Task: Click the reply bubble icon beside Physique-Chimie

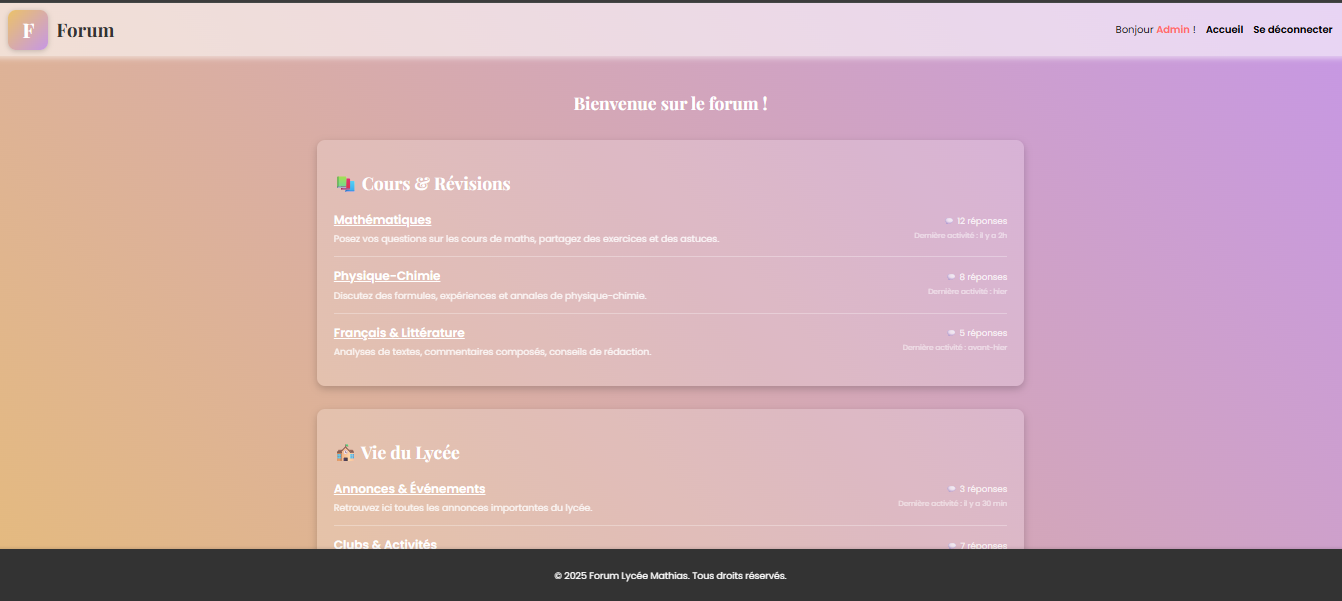Action: [951, 276]
